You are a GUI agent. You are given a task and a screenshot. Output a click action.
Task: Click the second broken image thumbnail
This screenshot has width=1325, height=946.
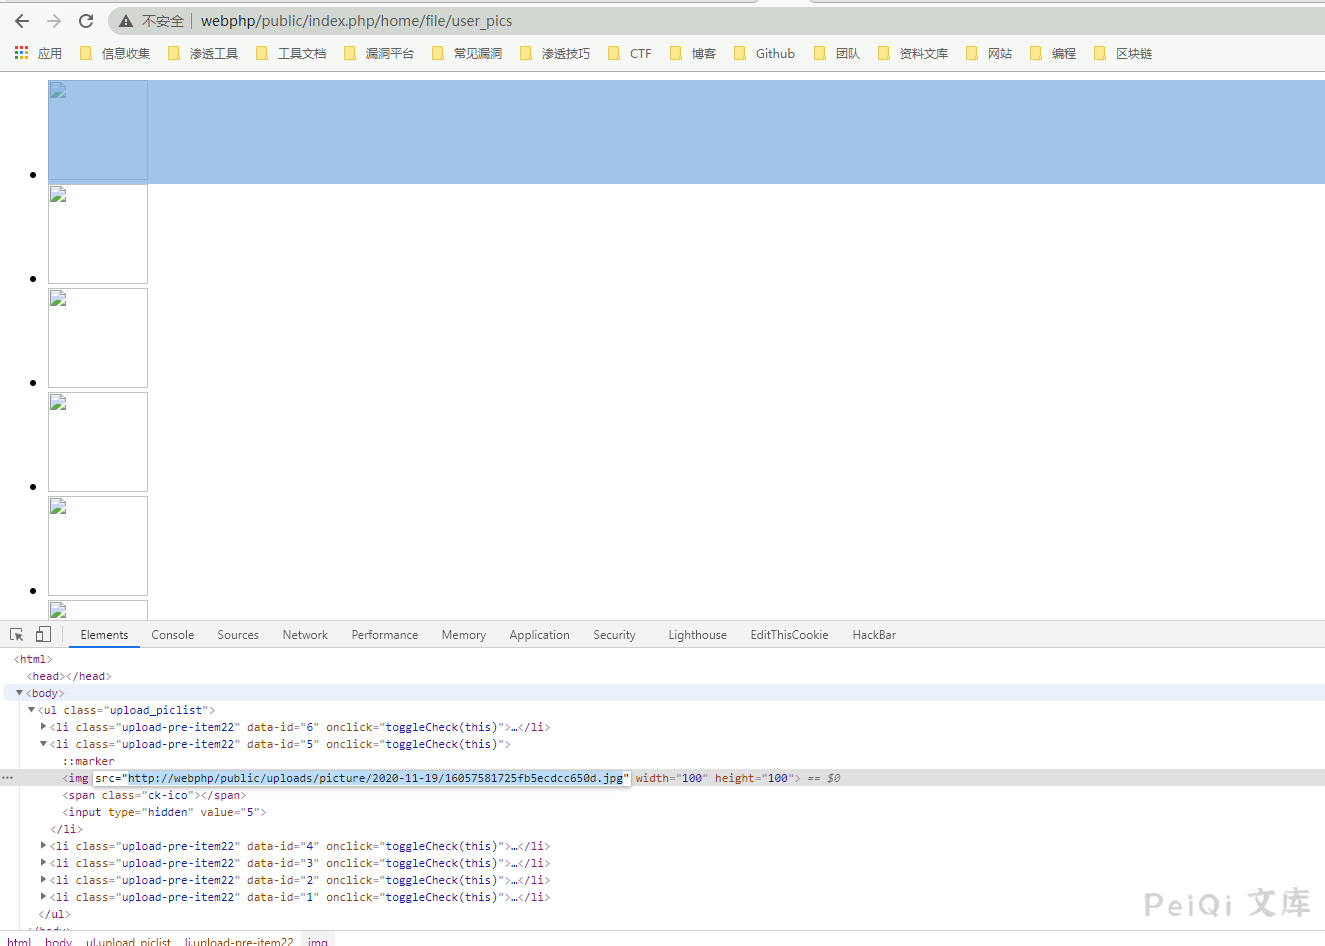(x=98, y=234)
